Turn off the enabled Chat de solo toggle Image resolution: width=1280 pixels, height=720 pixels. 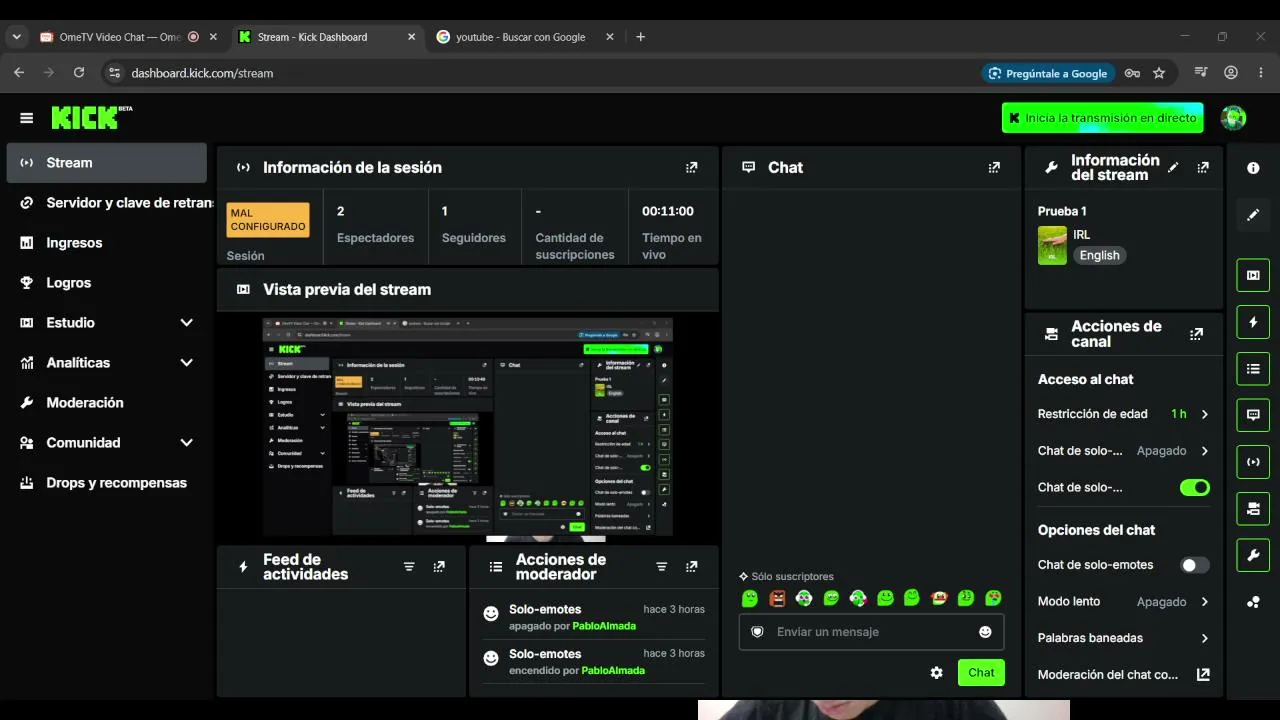[x=1195, y=488]
